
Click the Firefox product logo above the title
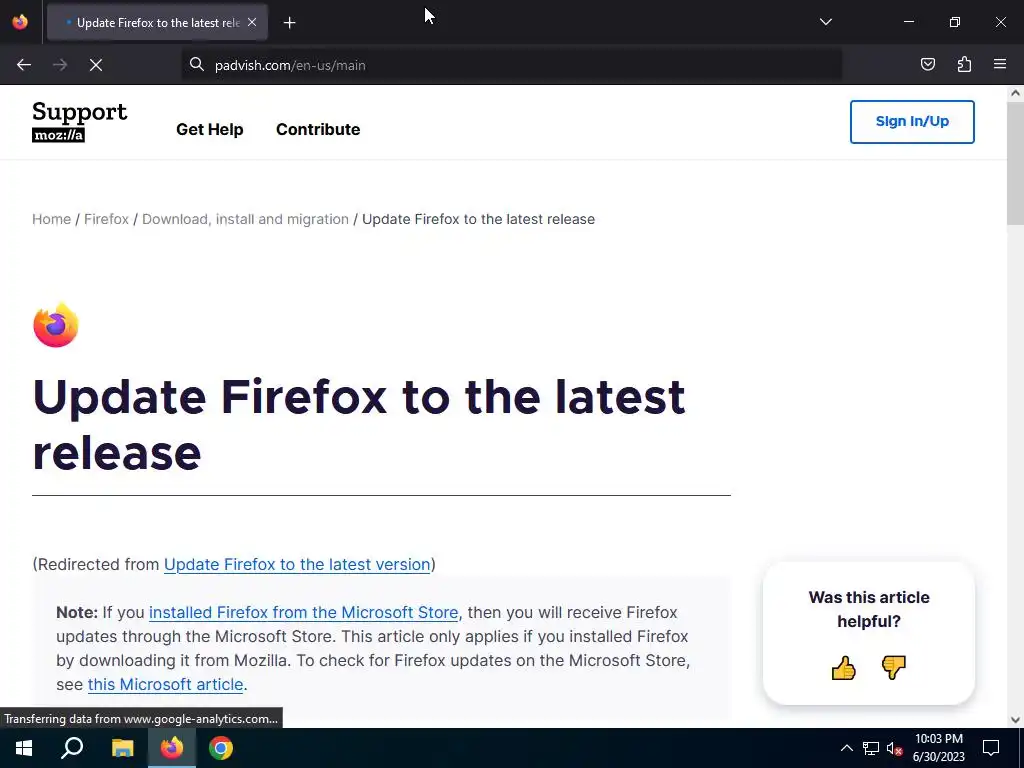click(56, 325)
